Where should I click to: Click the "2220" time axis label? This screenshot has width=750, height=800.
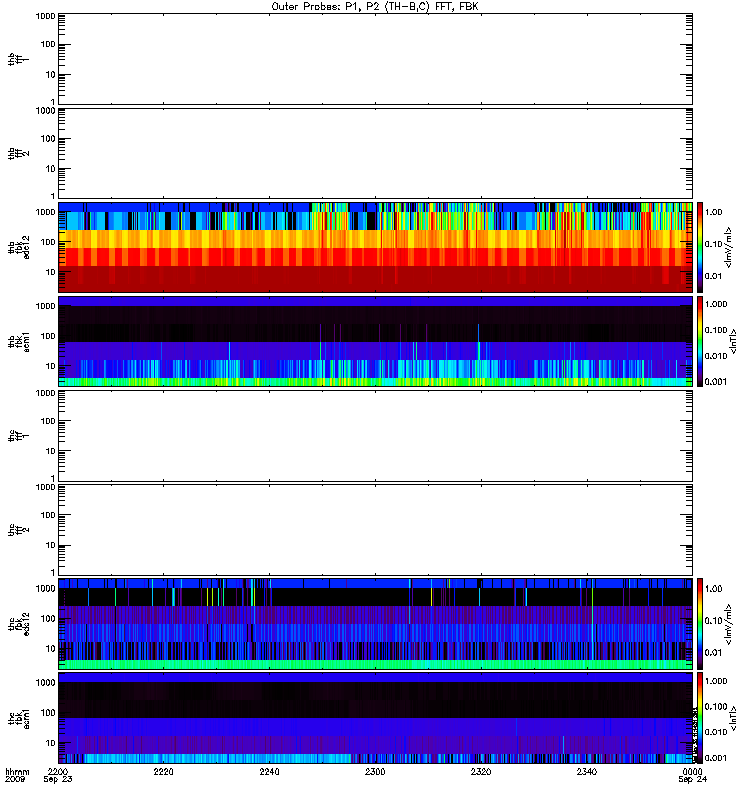tap(163, 771)
